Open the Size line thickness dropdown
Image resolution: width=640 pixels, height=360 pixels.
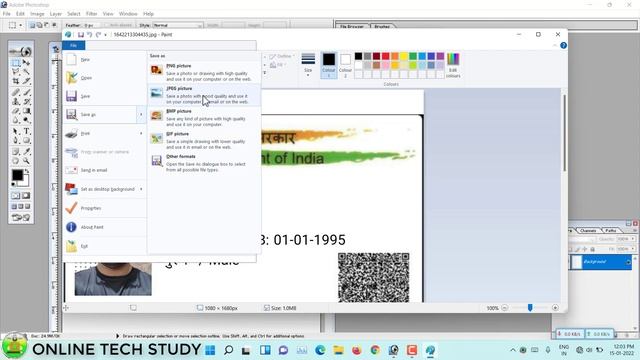click(308, 64)
